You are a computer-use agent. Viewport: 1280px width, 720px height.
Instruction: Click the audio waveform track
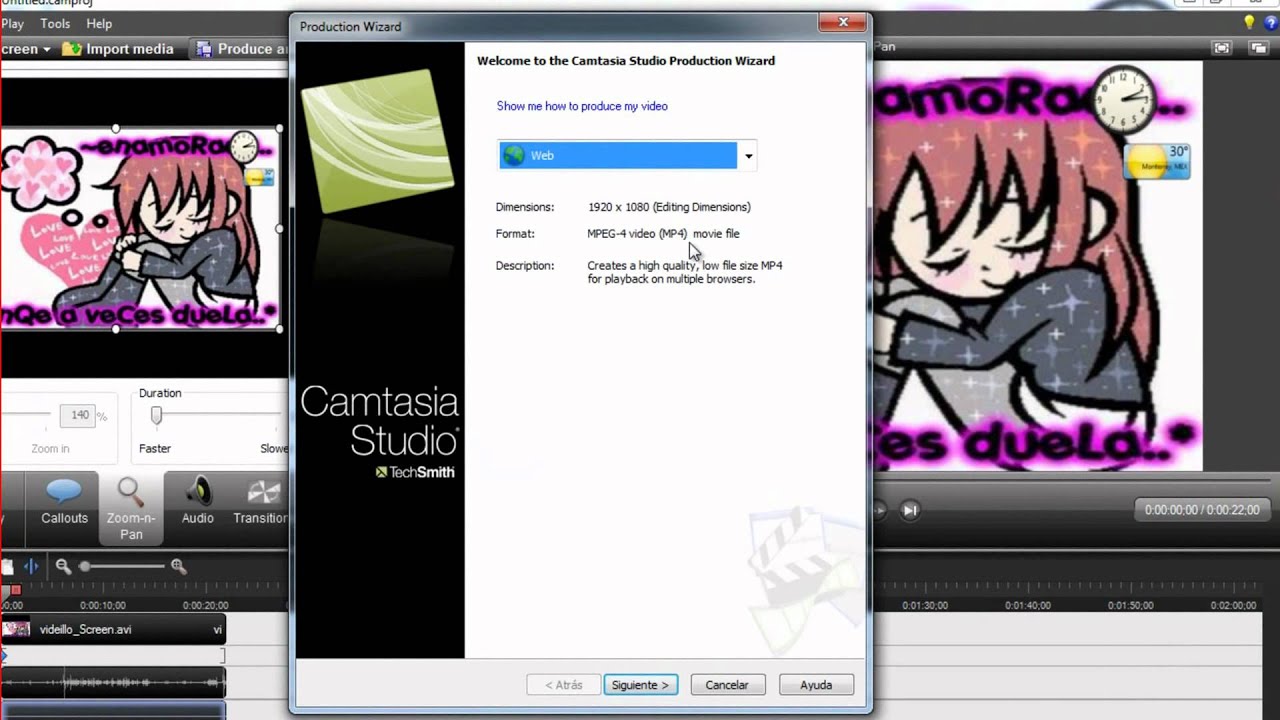[x=113, y=682]
